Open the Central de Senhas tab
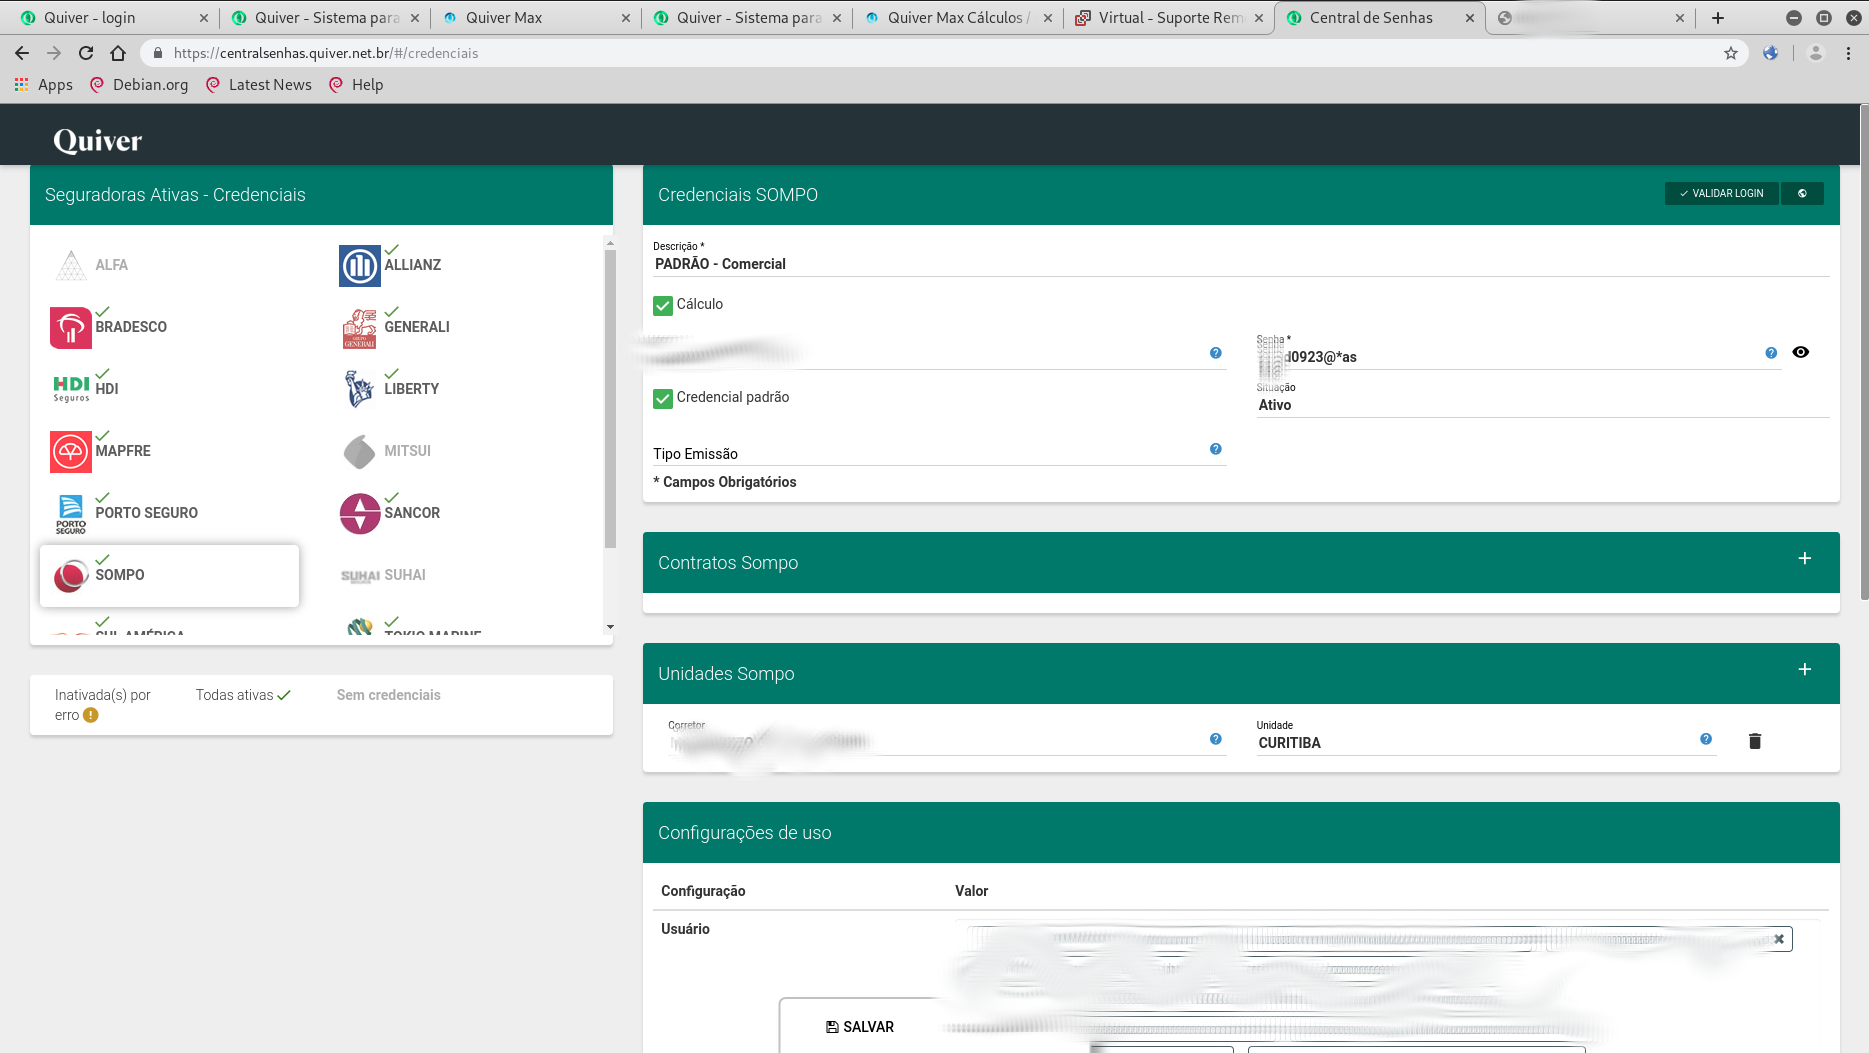 click(1381, 18)
